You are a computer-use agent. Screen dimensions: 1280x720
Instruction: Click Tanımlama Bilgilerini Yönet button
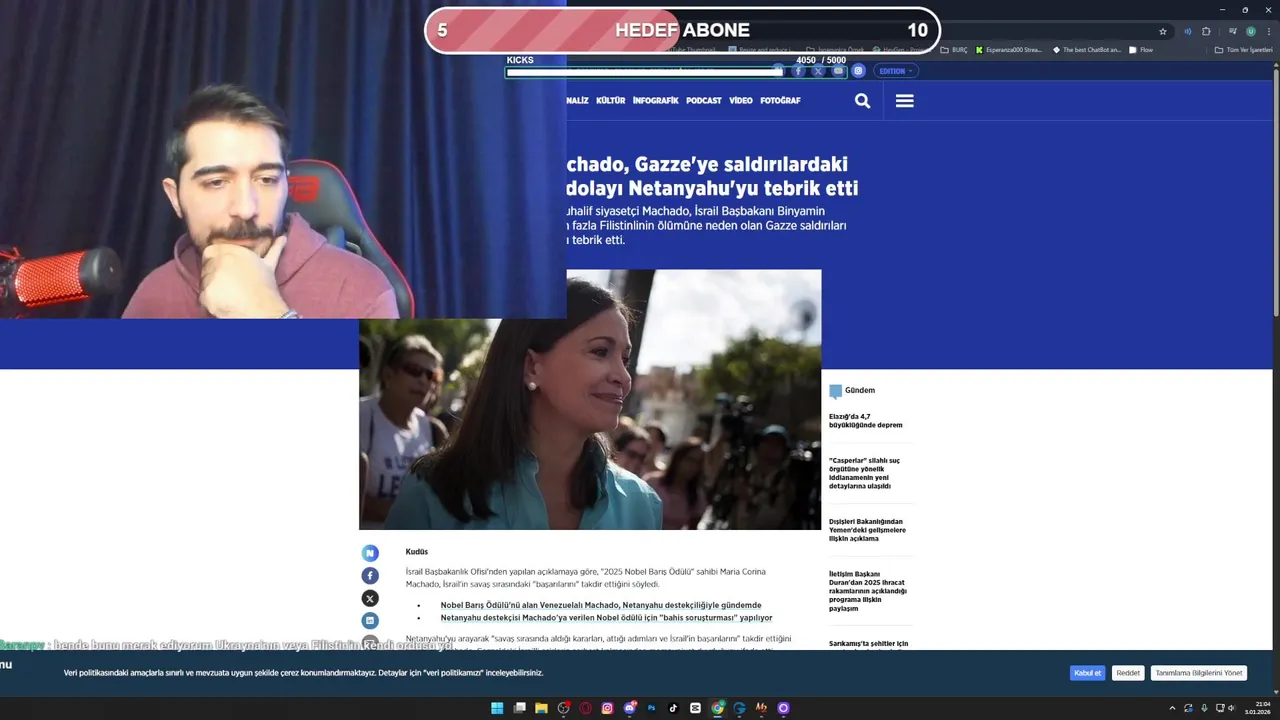coord(1198,673)
